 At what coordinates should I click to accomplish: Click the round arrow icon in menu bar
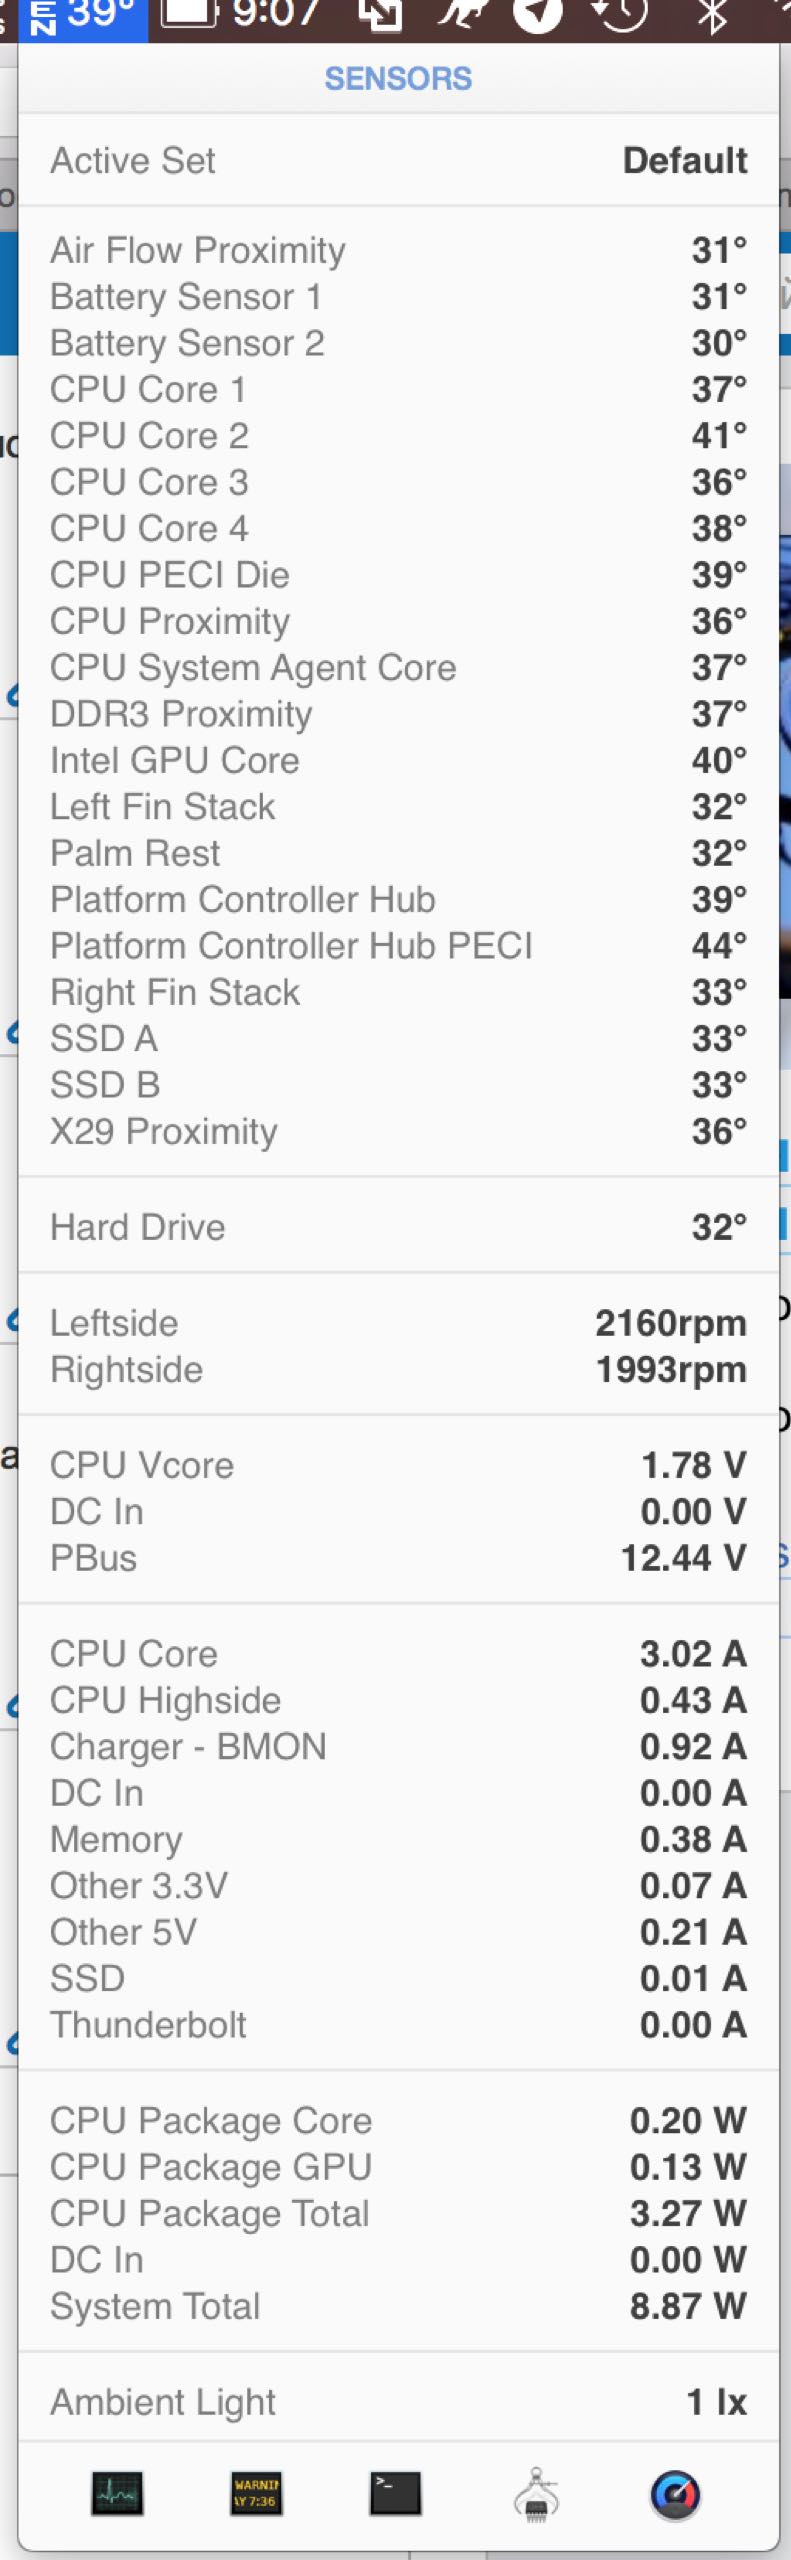(539, 14)
